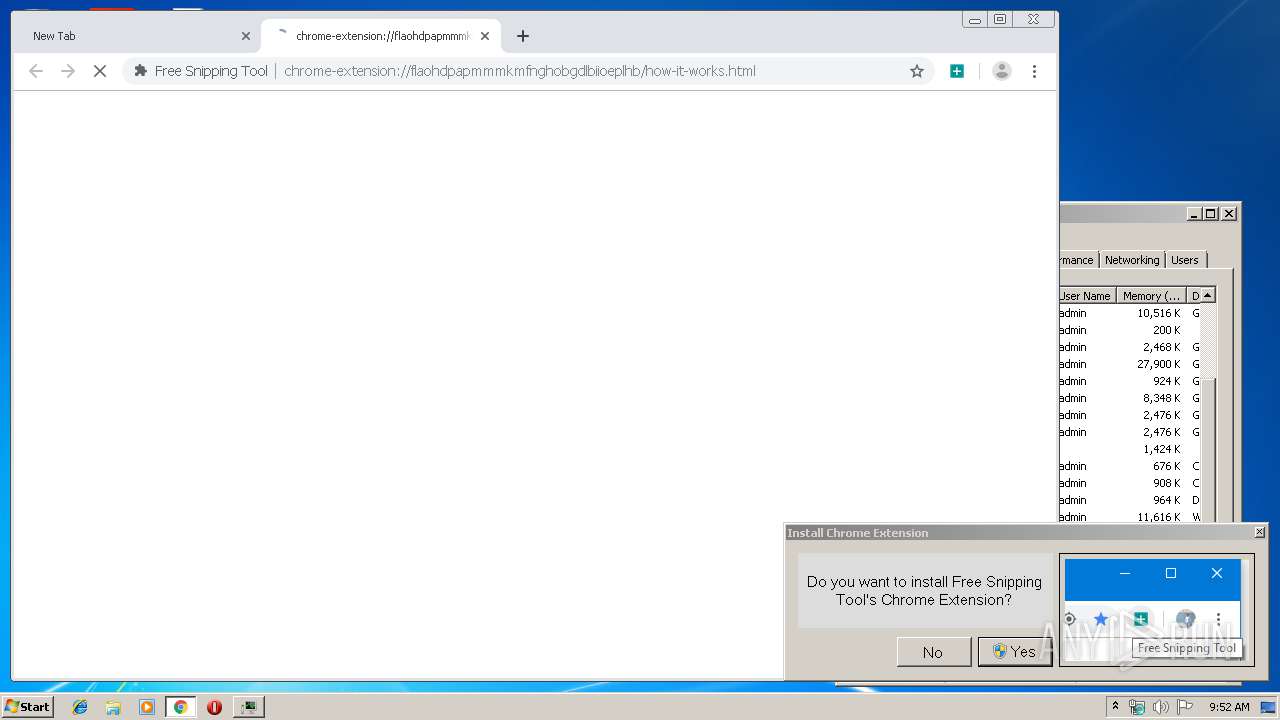Go back in Chrome history
This screenshot has height=720, width=1280.
(x=36, y=71)
